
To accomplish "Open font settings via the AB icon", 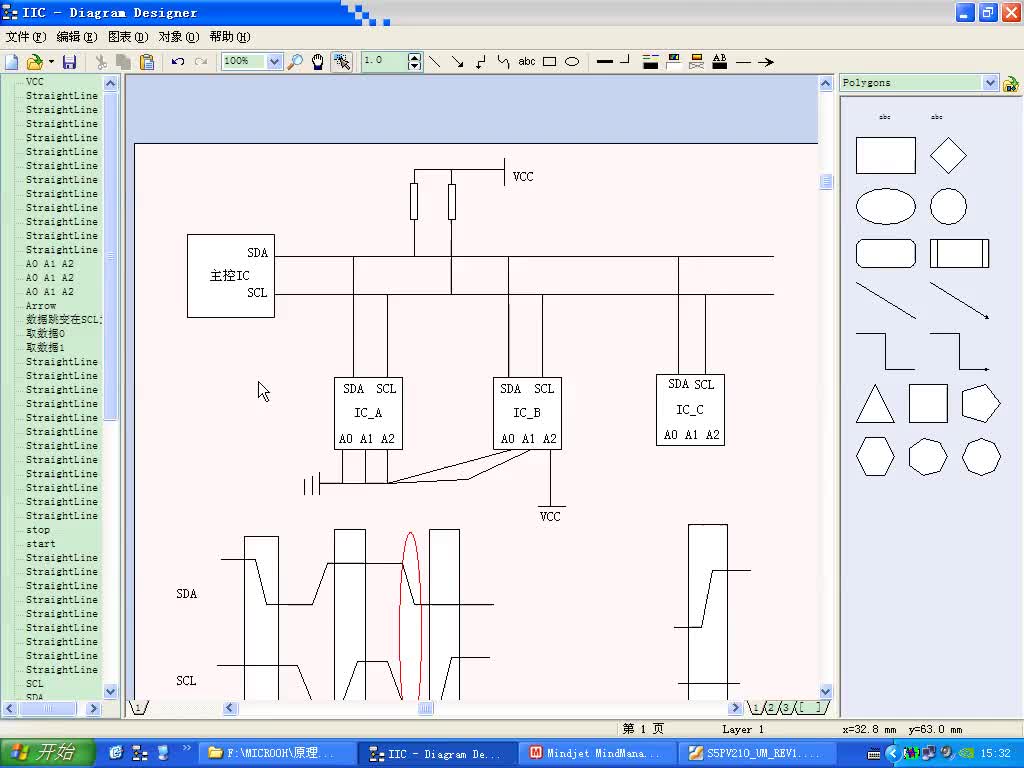I will [x=720, y=61].
